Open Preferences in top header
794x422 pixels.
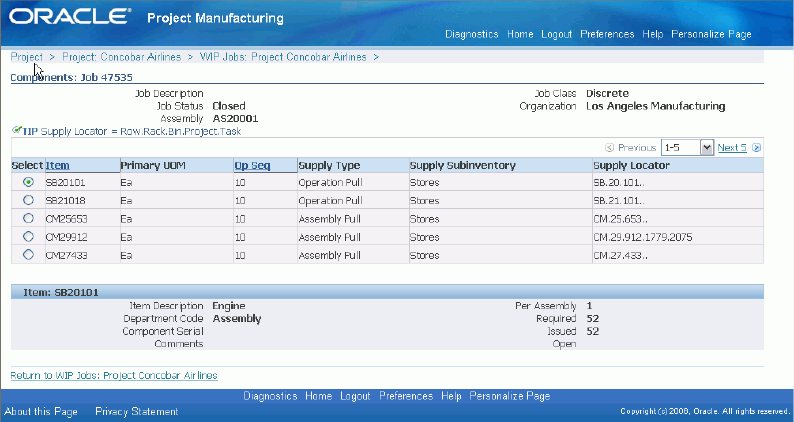pyautogui.click(x=607, y=34)
